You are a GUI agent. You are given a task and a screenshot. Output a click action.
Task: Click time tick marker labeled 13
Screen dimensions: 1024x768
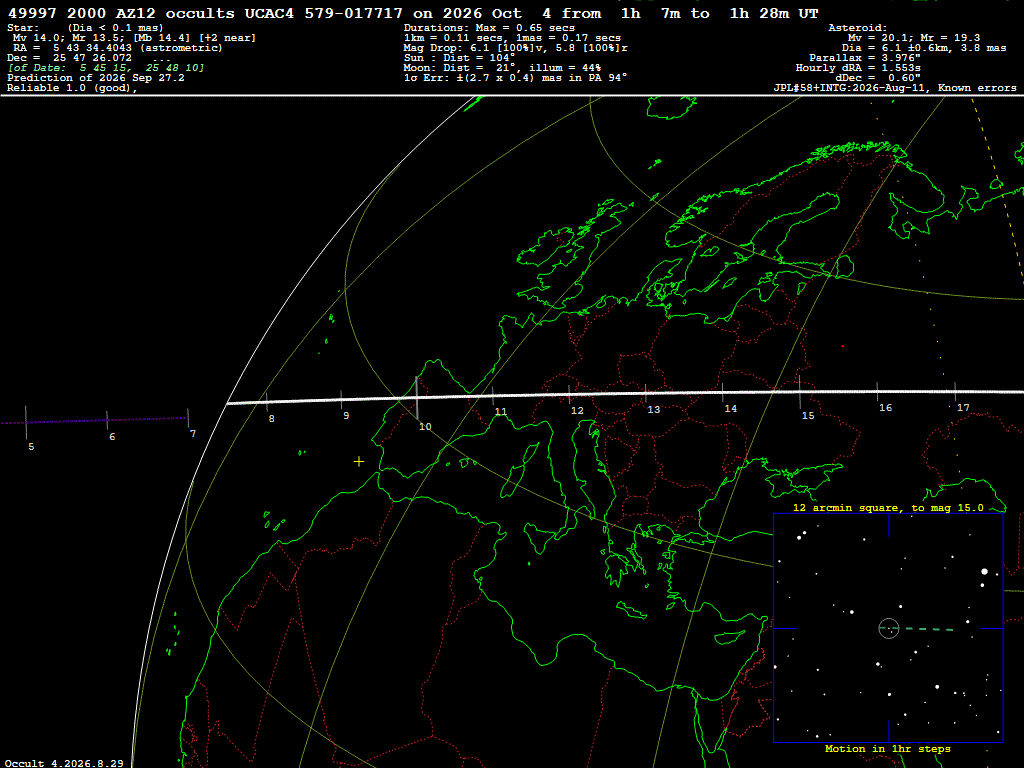(646, 393)
